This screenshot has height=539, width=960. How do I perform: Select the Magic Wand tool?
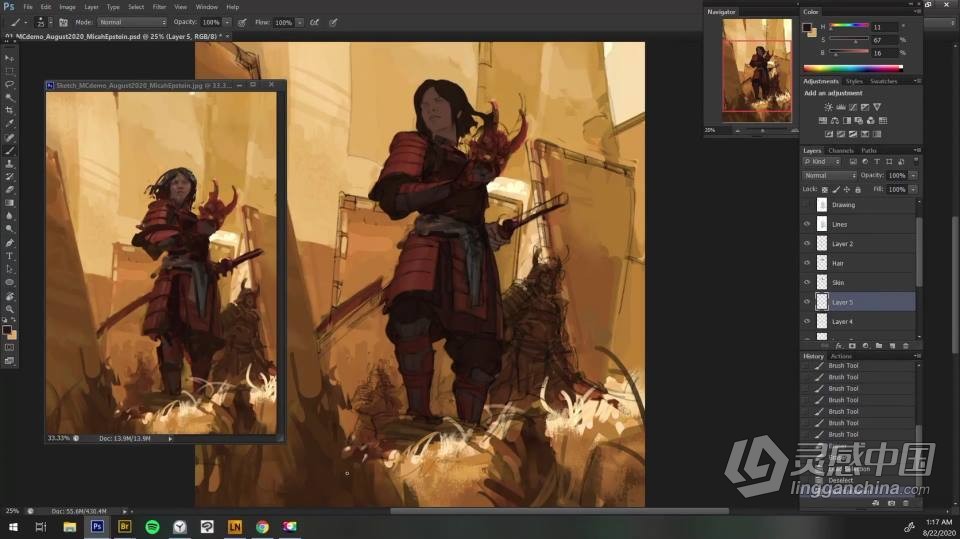point(9,97)
